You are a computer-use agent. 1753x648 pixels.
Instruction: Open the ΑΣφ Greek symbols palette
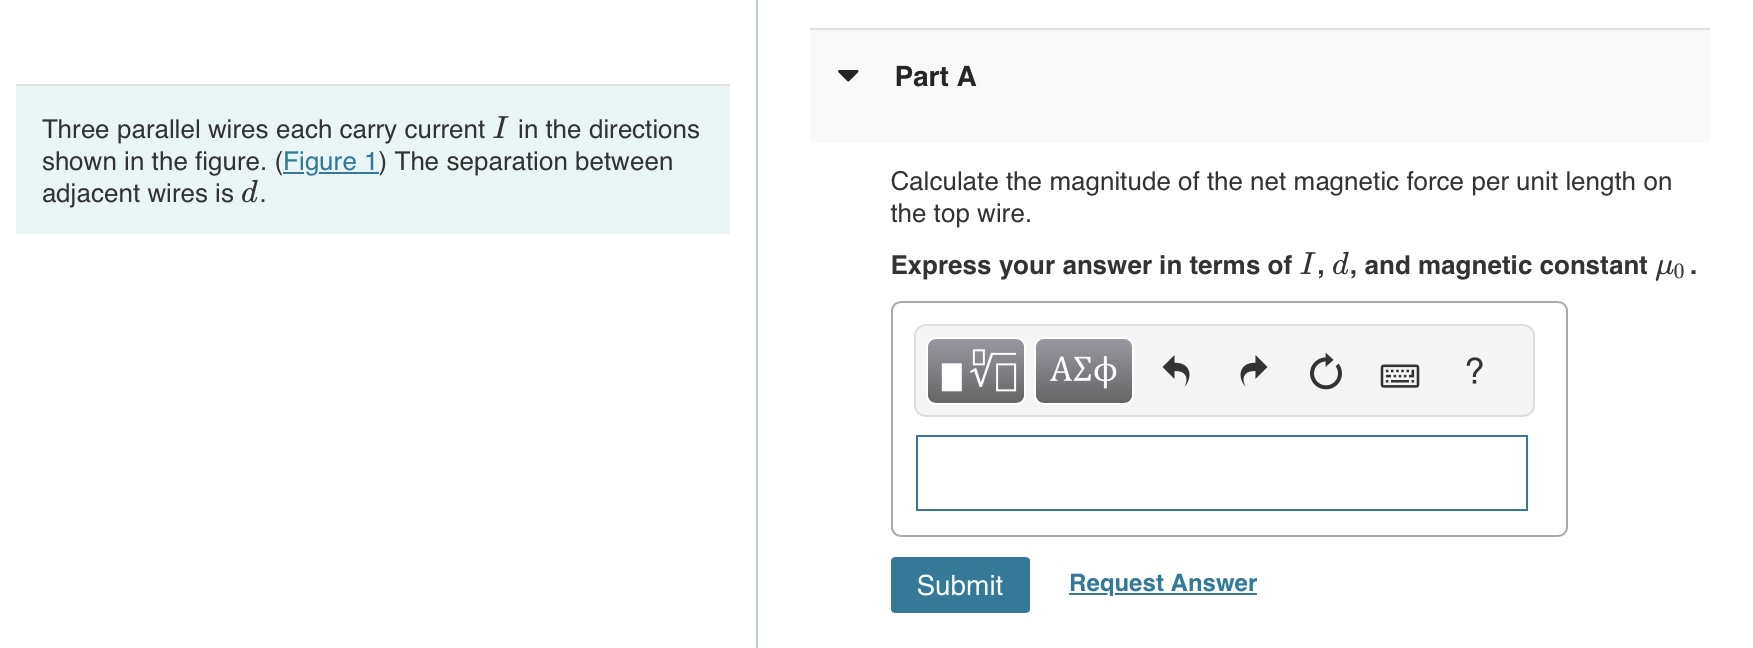[x=1083, y=370]
